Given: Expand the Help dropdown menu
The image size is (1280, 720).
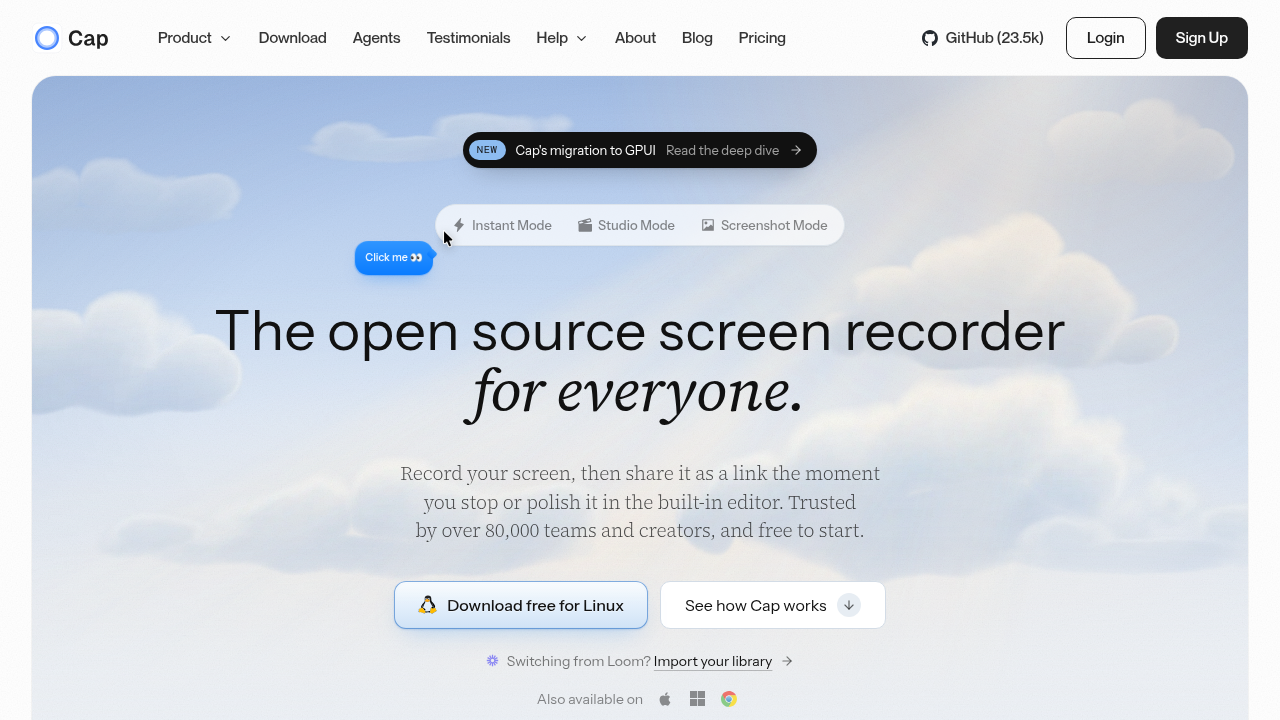Looking at the screenshot, I should (x=562, y=38).
